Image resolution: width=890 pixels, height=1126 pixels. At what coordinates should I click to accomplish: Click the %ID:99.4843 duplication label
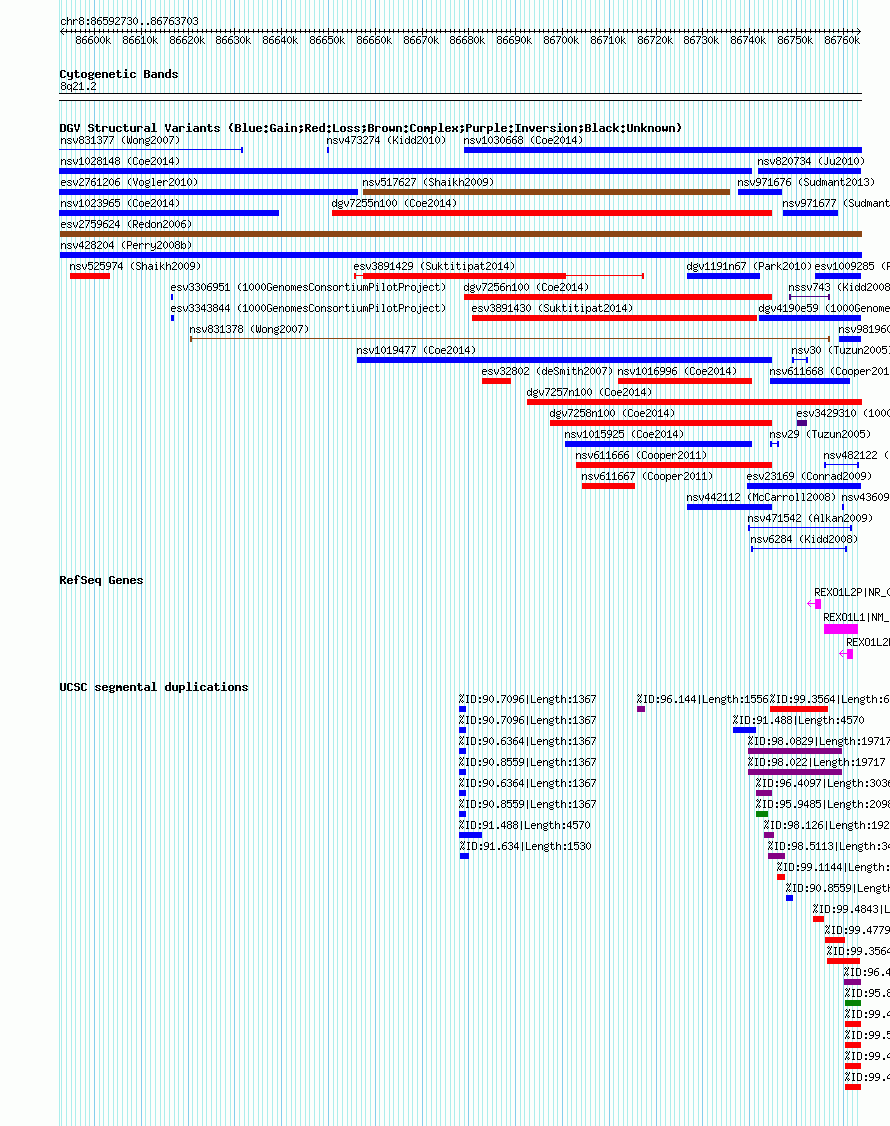point(851,909)
